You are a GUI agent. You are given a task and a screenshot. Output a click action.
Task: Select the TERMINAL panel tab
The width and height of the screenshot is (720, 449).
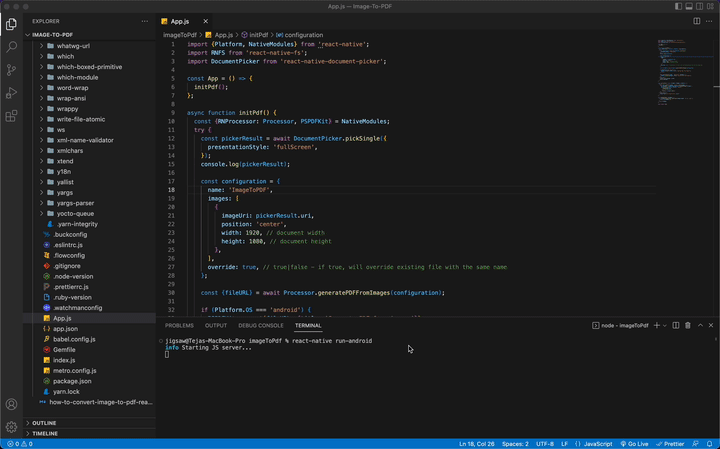308,326
